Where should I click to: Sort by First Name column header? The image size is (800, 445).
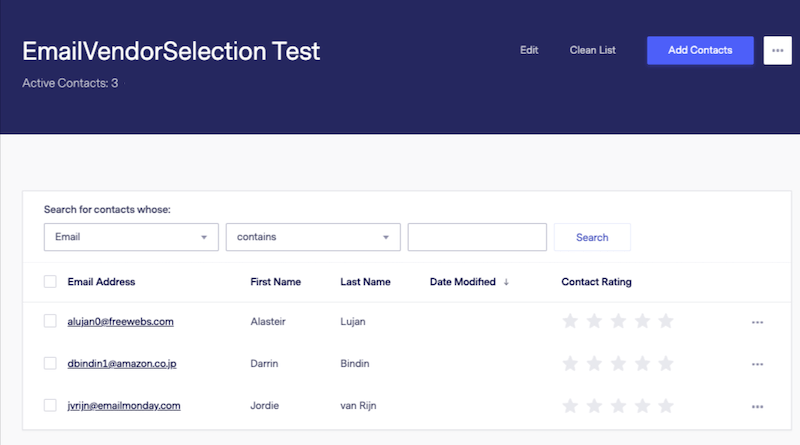point(276,282)
